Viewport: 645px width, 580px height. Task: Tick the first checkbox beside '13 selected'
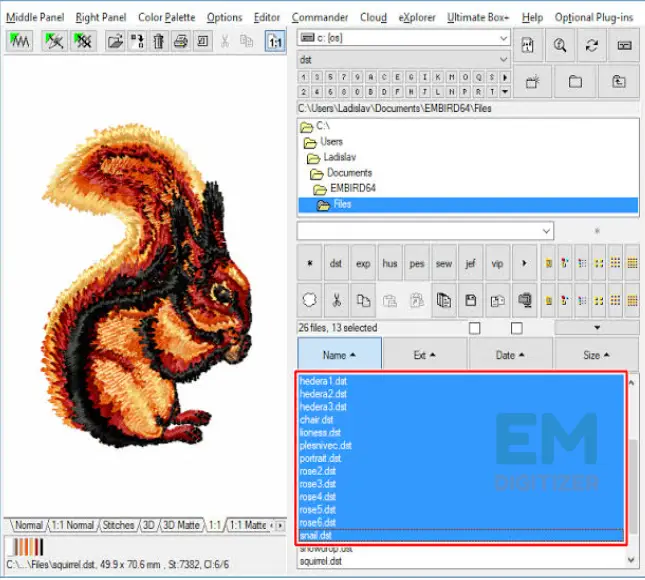coord(475,328)
